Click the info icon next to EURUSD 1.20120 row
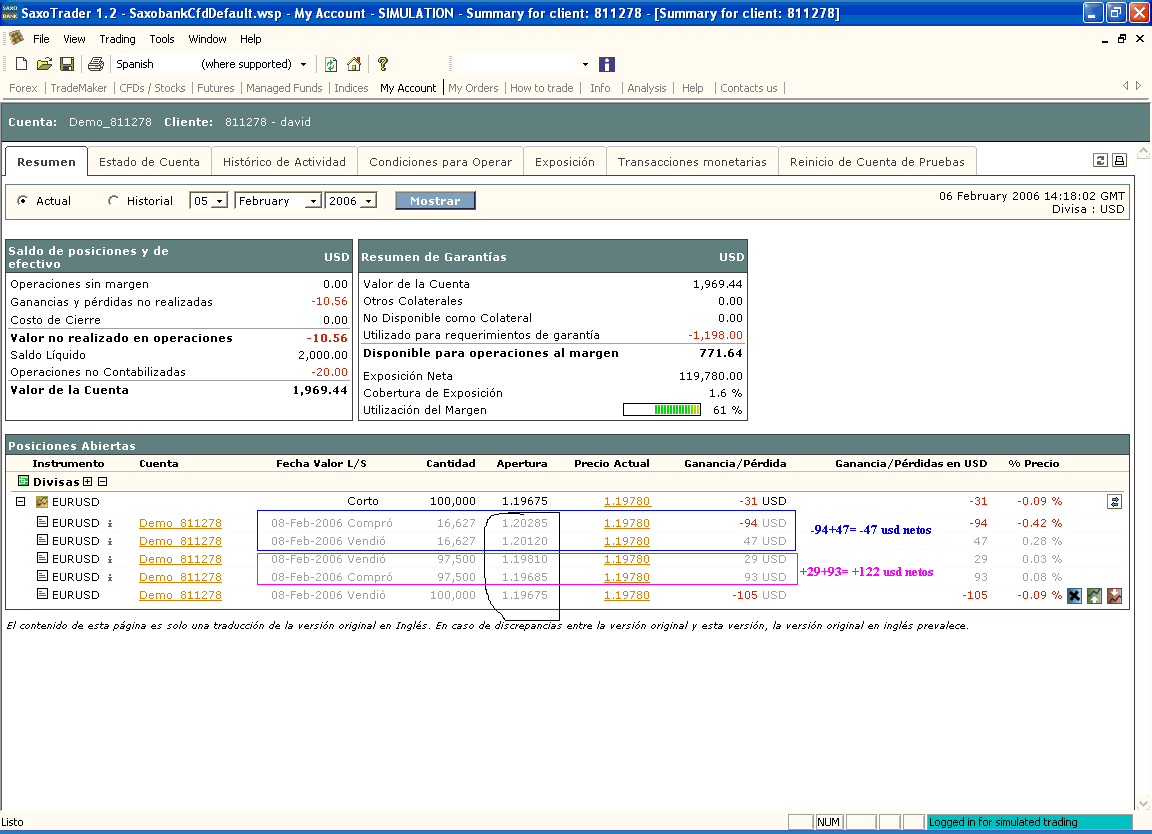Image resolution: width=1152 pixels, height=834 pixels. pos(110,542)
